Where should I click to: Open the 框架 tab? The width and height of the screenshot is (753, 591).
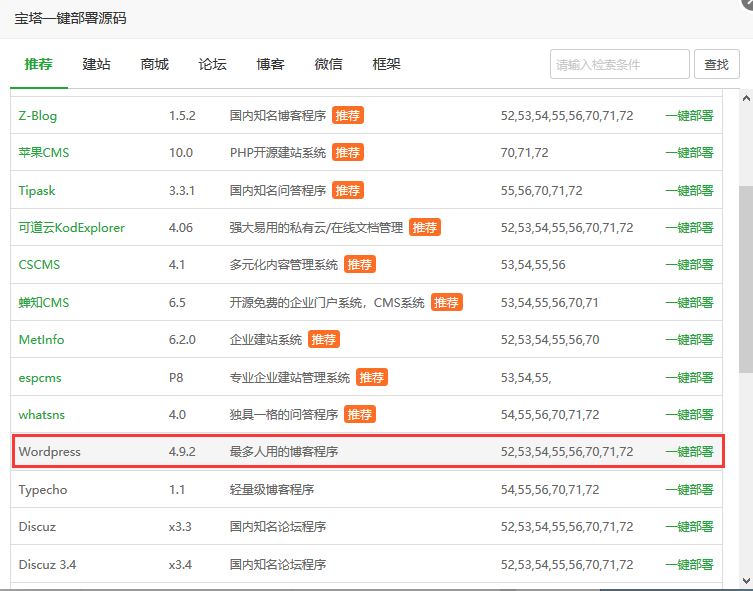387,64
